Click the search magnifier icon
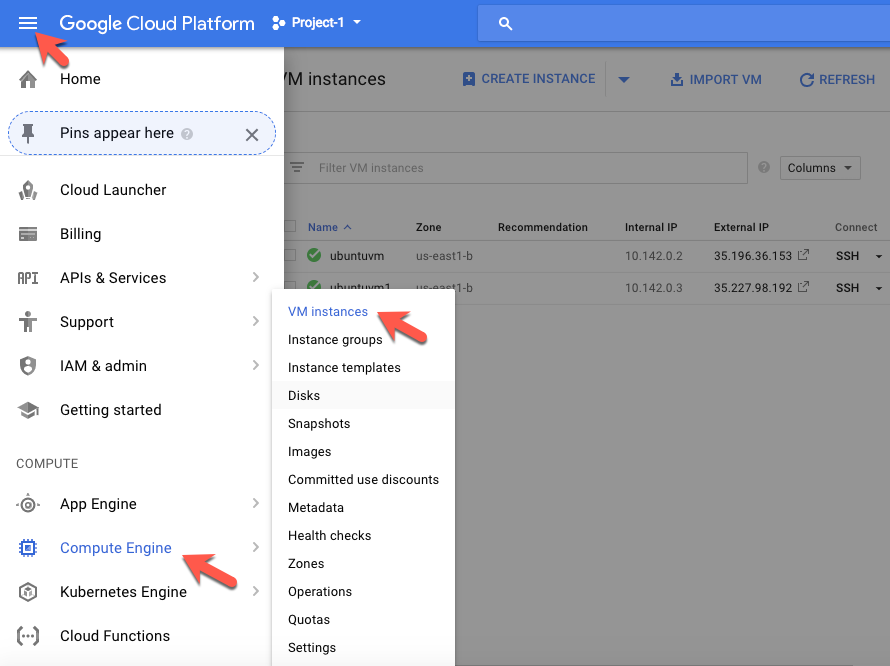Viewport: 890px width, 666px height. click(505, 24)
